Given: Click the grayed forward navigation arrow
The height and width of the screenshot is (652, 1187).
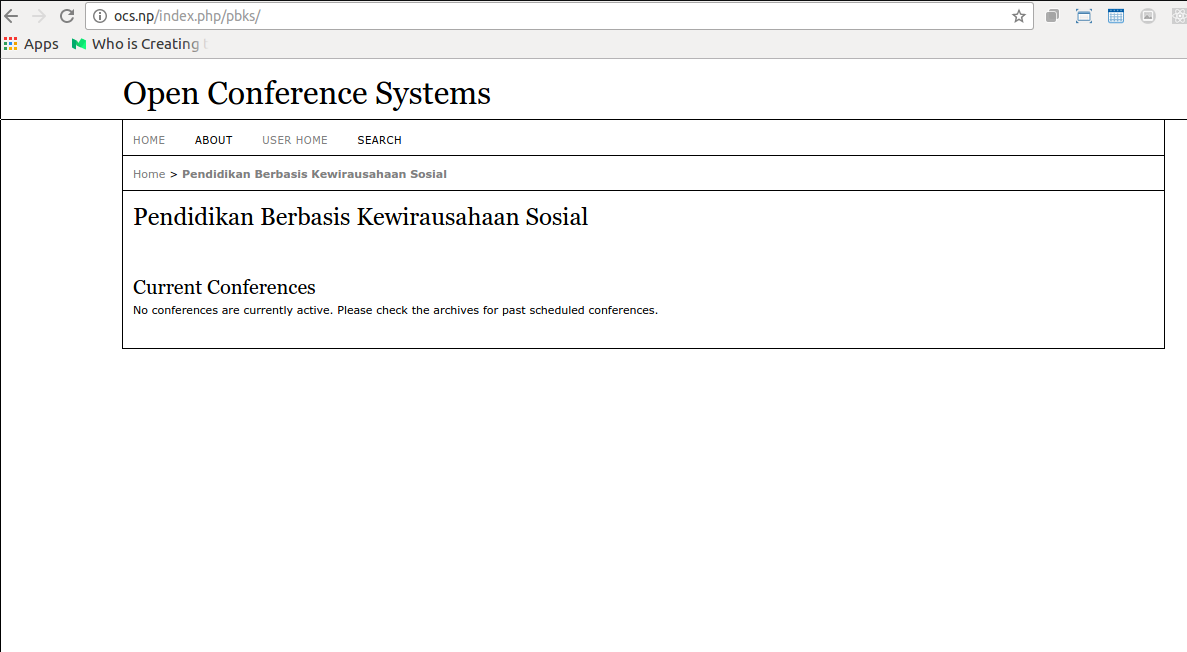Looking at the screenshot, I should pos(39,16).
